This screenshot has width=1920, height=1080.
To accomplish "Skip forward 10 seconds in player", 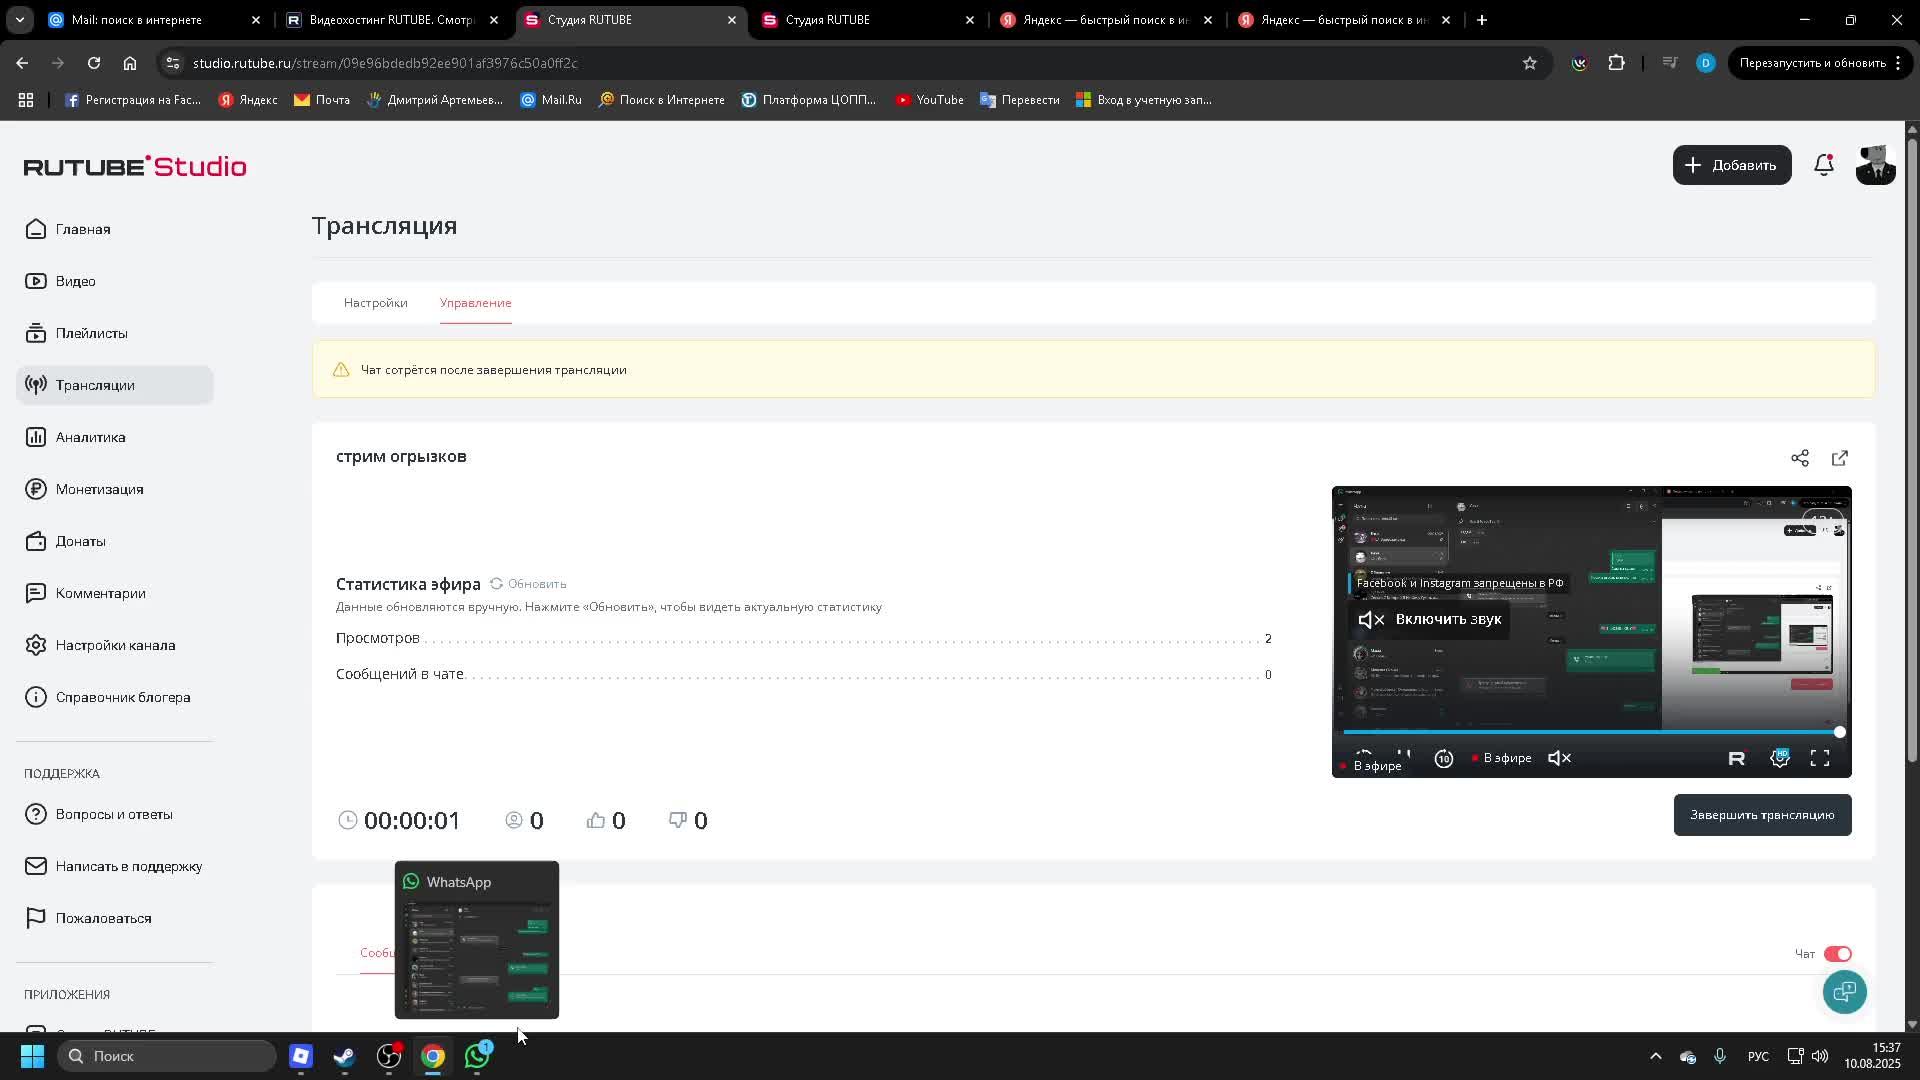I will click(x=1444, y=759).
